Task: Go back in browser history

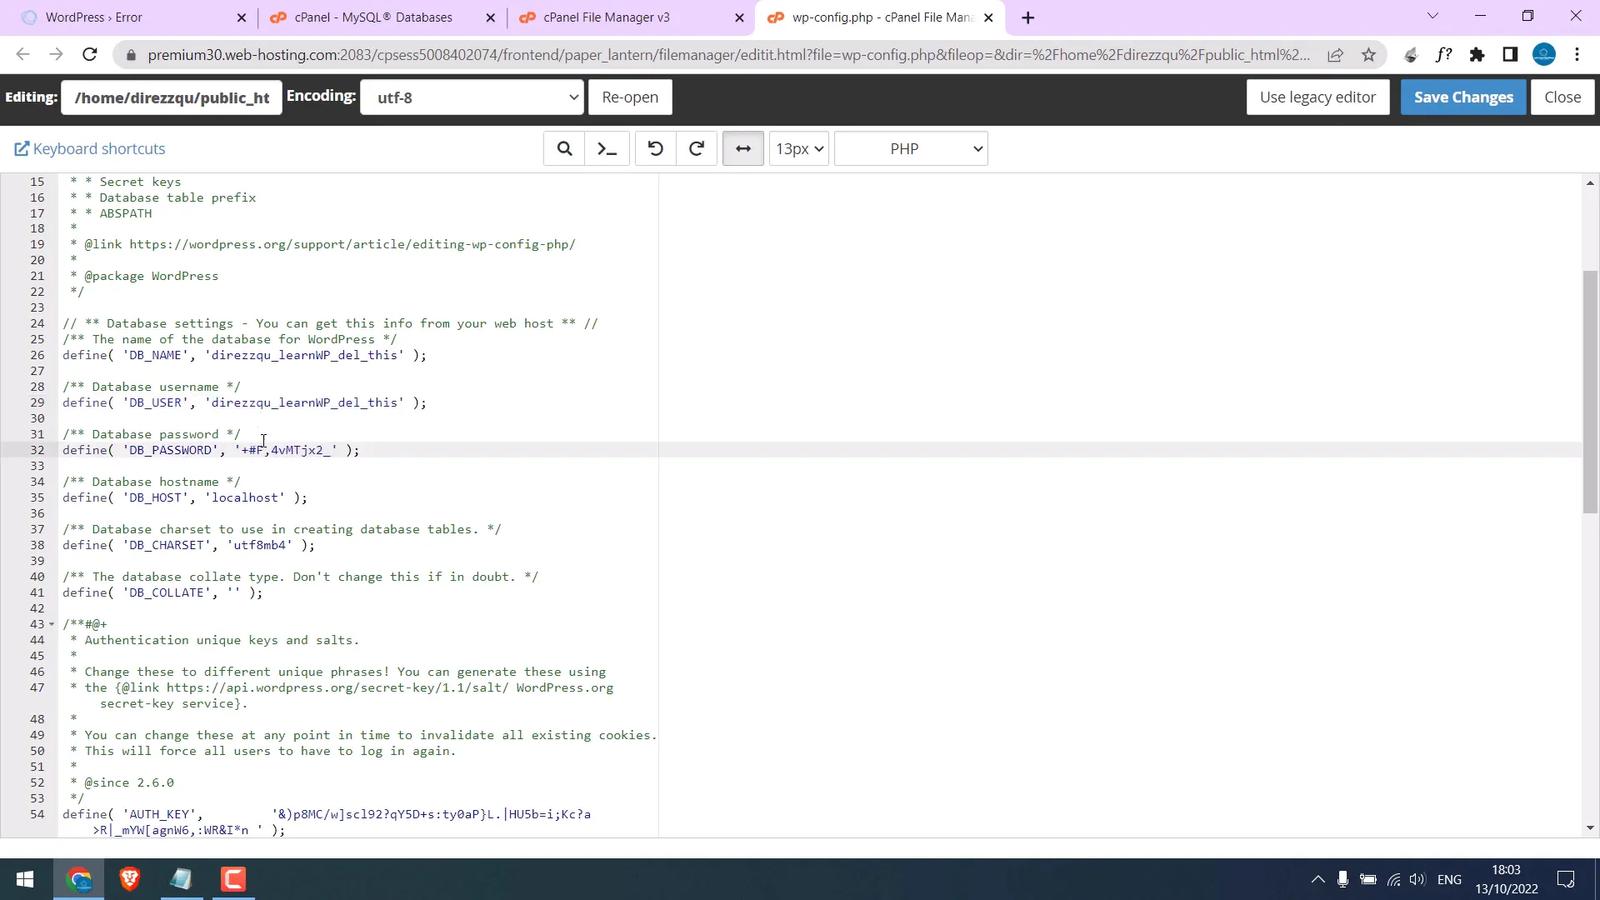Action: tap(23, 55)
